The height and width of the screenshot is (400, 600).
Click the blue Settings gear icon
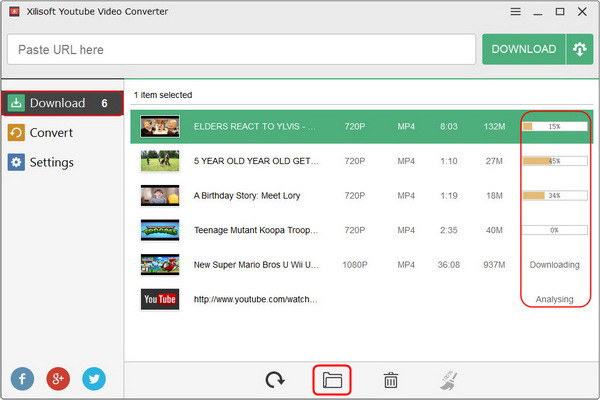[x=16, y=162]
